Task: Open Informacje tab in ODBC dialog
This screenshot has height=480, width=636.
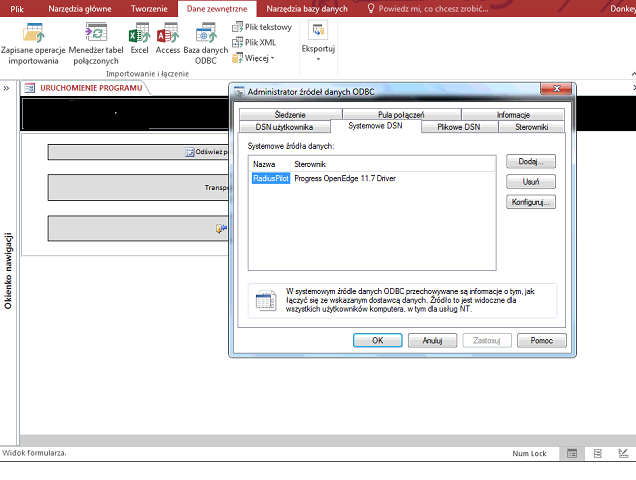Action: coord(513,115)
